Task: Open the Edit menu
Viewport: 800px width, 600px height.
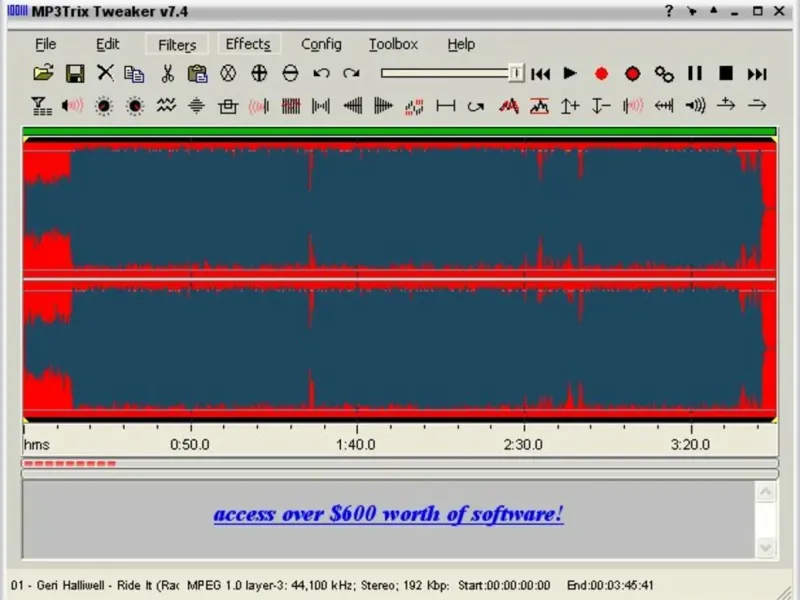Action: point(108,44)
